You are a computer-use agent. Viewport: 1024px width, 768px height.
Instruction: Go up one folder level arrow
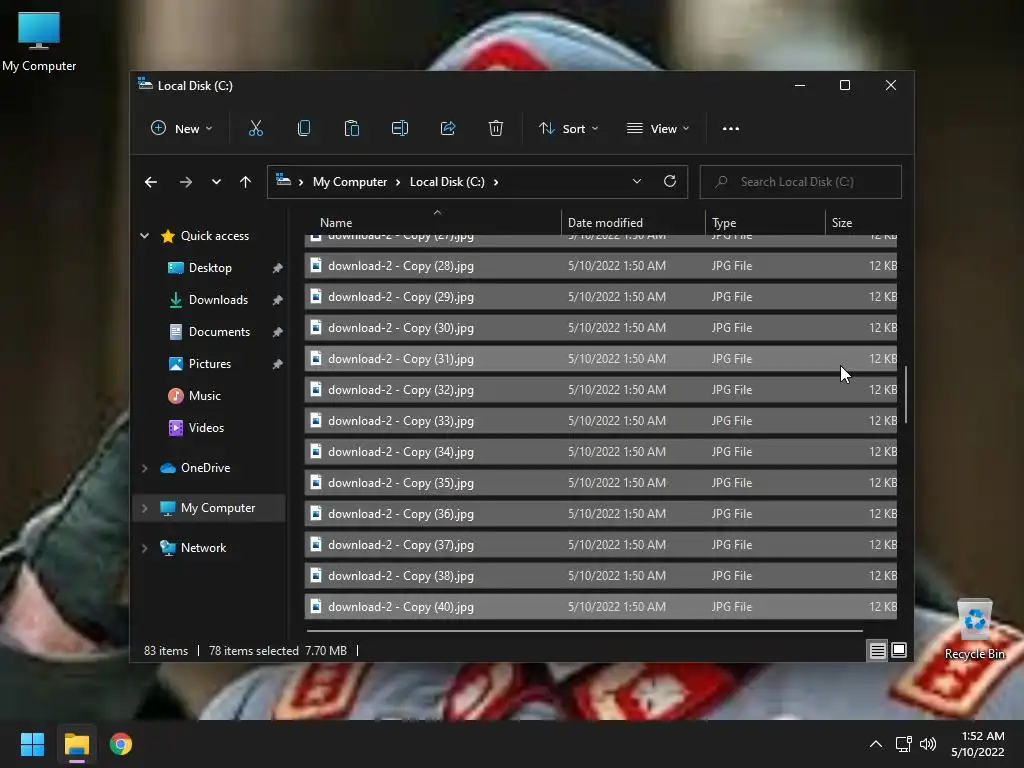tap(246, 182)
